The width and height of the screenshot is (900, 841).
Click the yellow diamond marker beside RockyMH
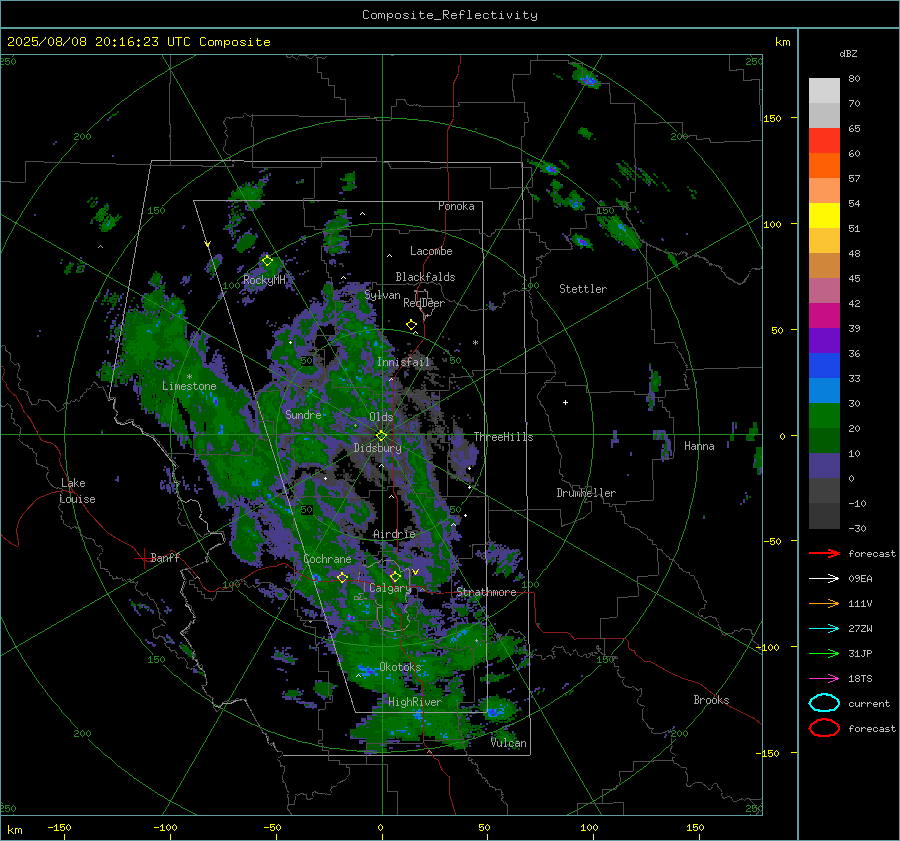click(267, 261)
